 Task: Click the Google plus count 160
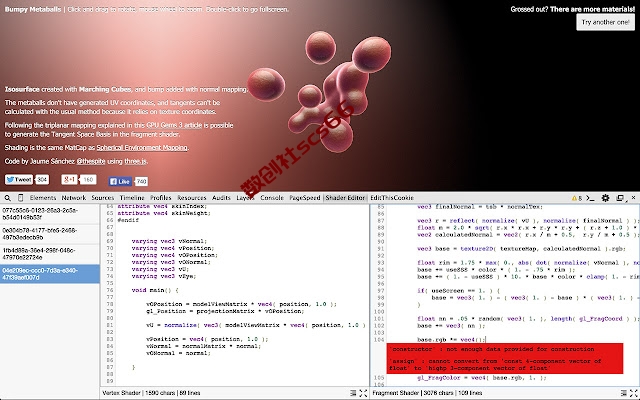[88, 180]
